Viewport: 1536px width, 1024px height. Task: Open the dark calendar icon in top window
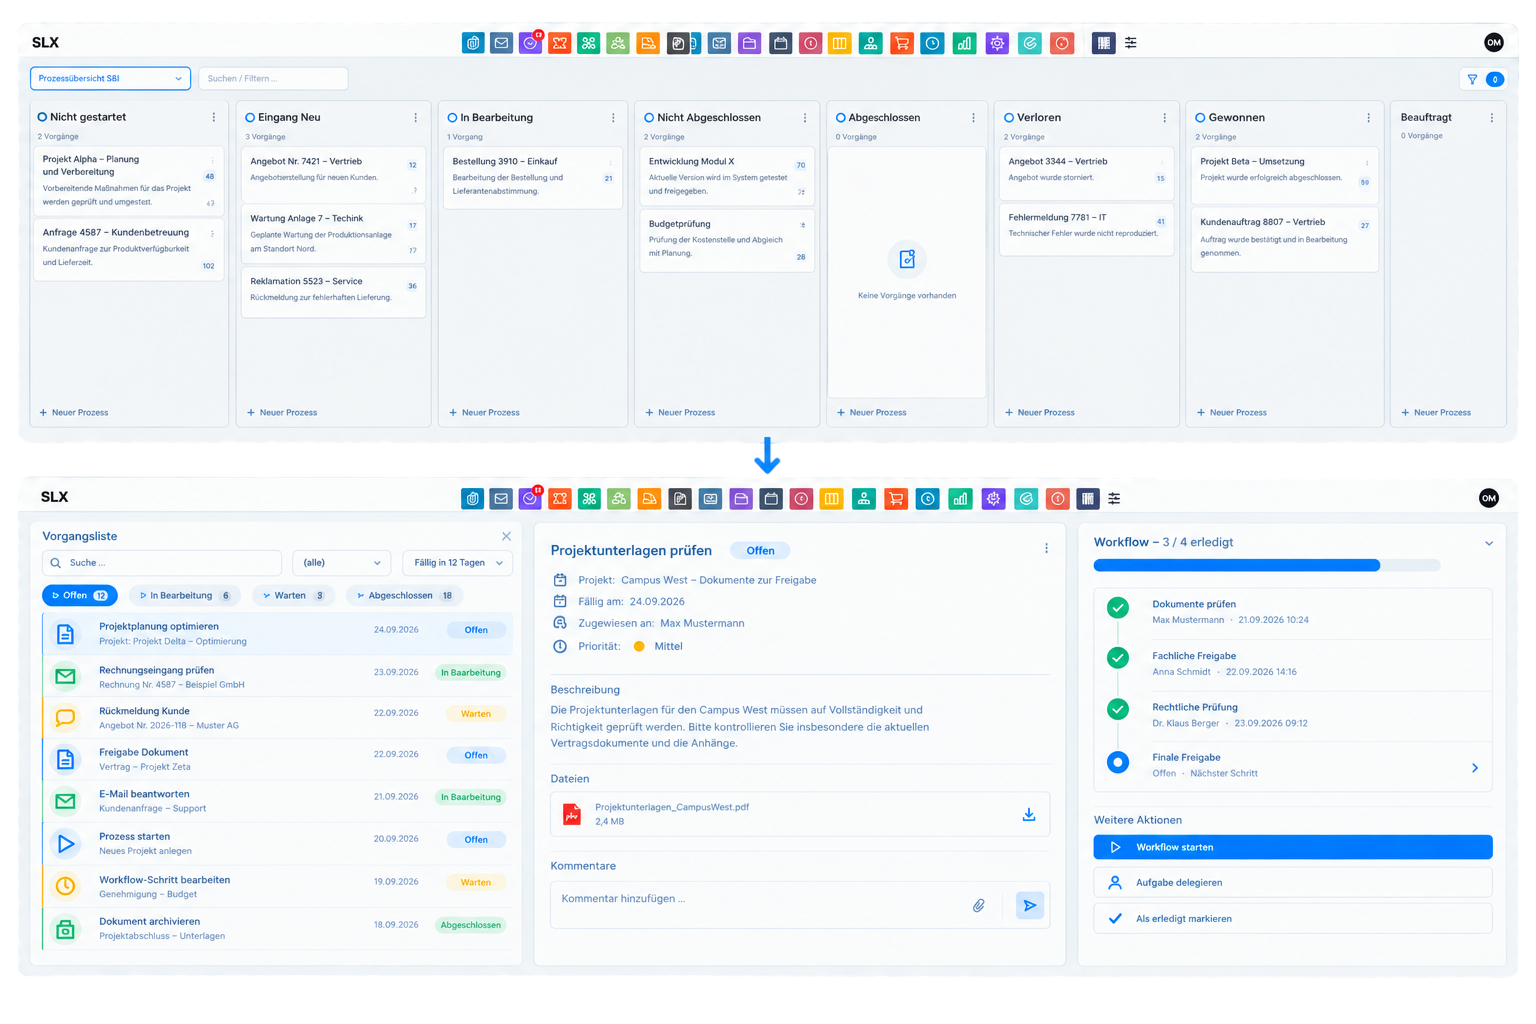tap(781, 43)
